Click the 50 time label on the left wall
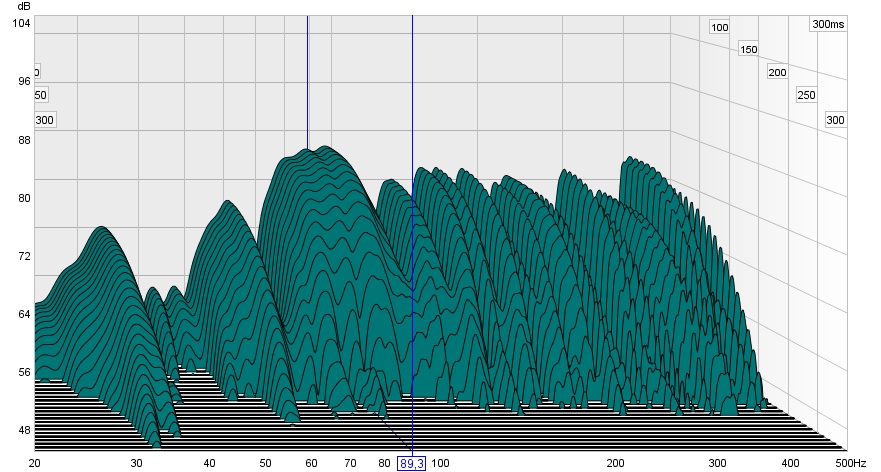Screen dimensions: 881x472 tap(40, 95)
